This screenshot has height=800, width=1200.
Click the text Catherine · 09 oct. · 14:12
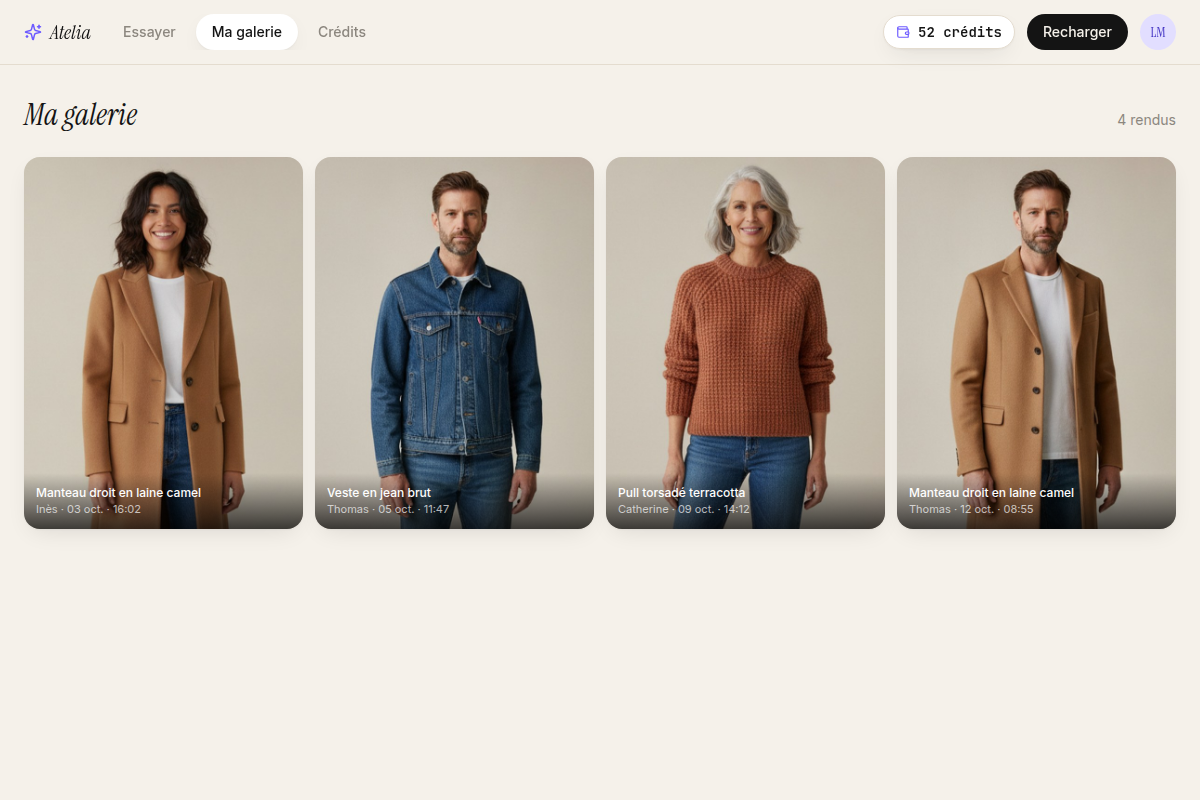[683, 509]
